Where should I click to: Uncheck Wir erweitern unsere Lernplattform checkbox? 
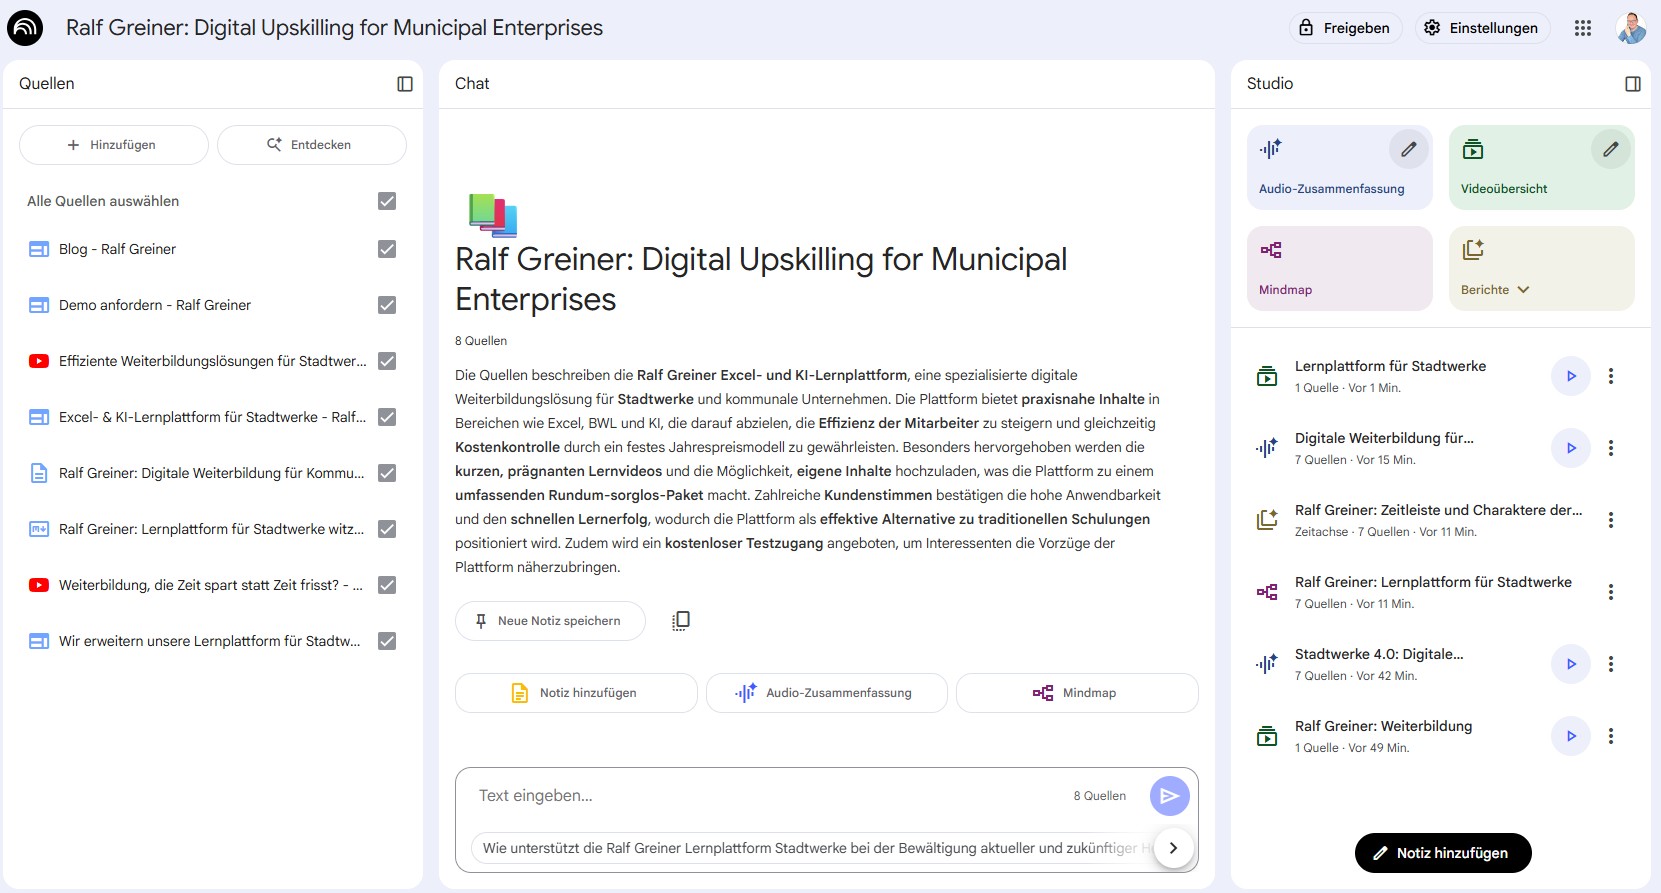387,641
